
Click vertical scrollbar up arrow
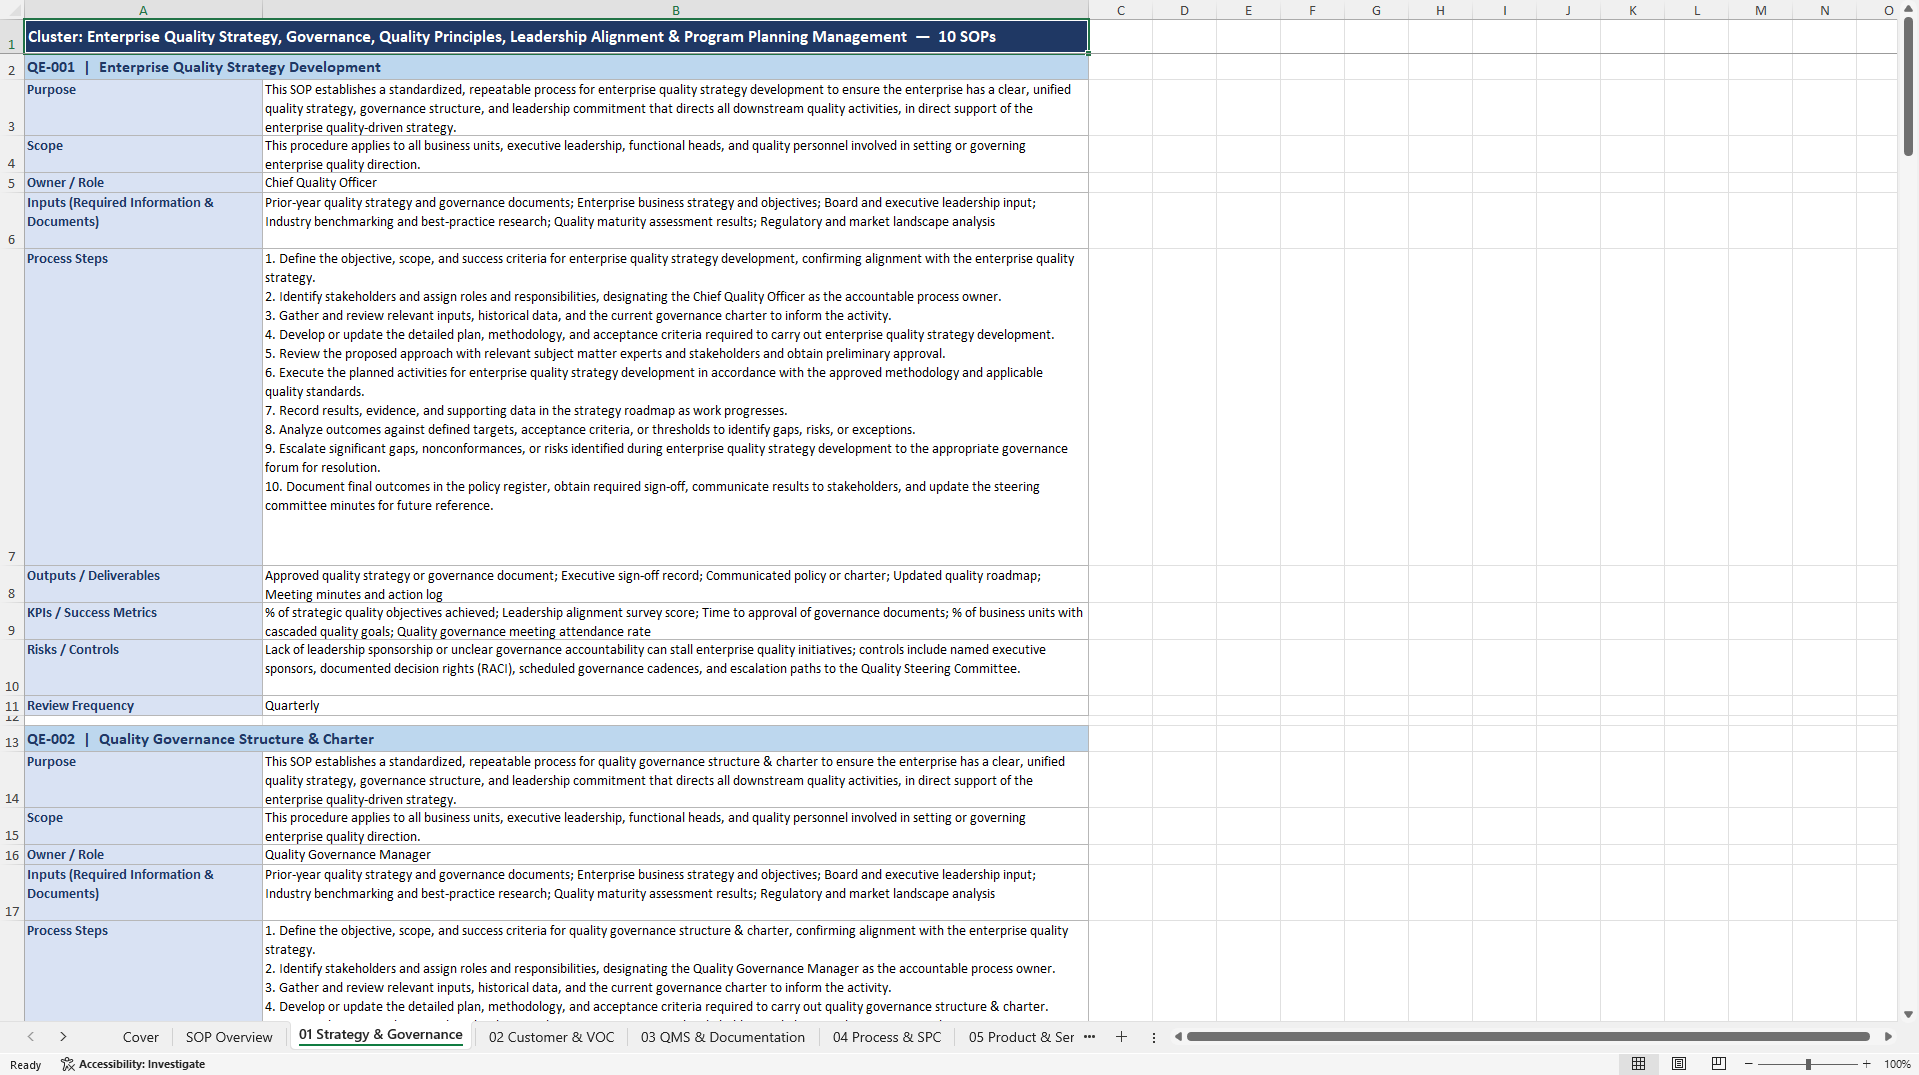point(1908,9)
